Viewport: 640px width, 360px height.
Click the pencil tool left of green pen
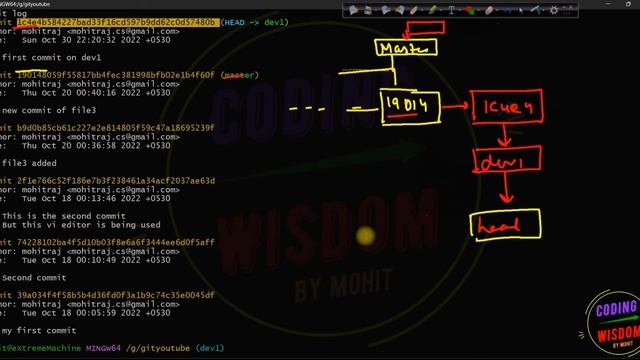pos(413,10)
